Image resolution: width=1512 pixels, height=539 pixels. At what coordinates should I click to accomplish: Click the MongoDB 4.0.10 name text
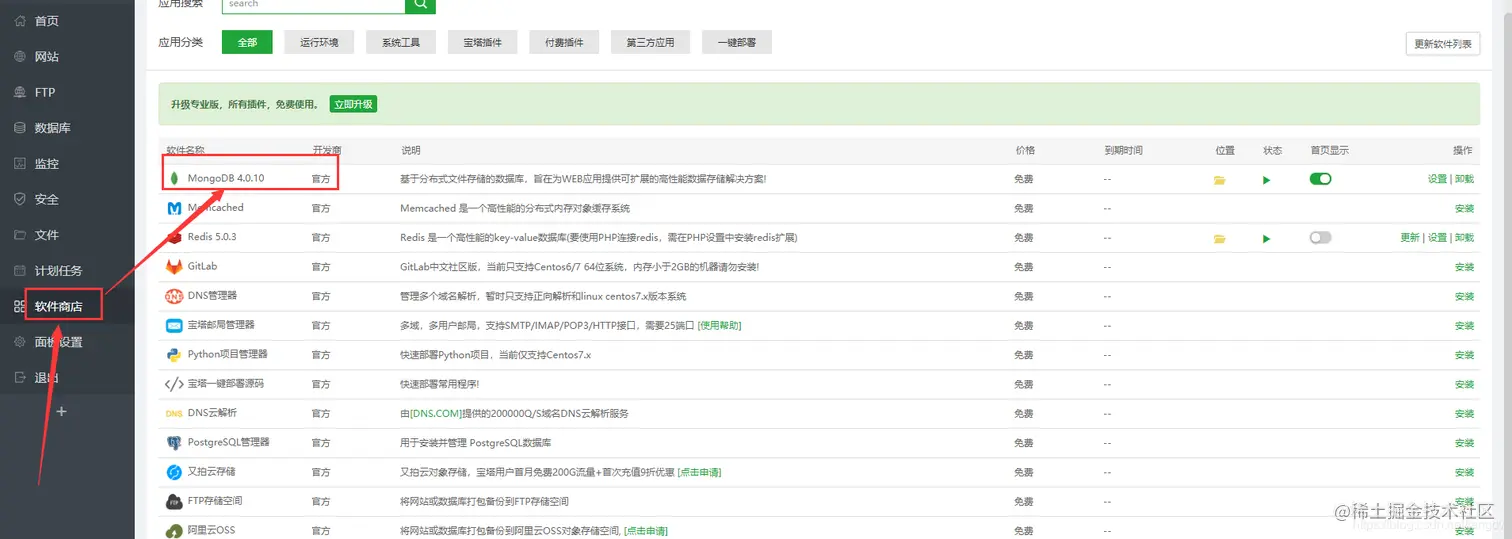(225, 179)
